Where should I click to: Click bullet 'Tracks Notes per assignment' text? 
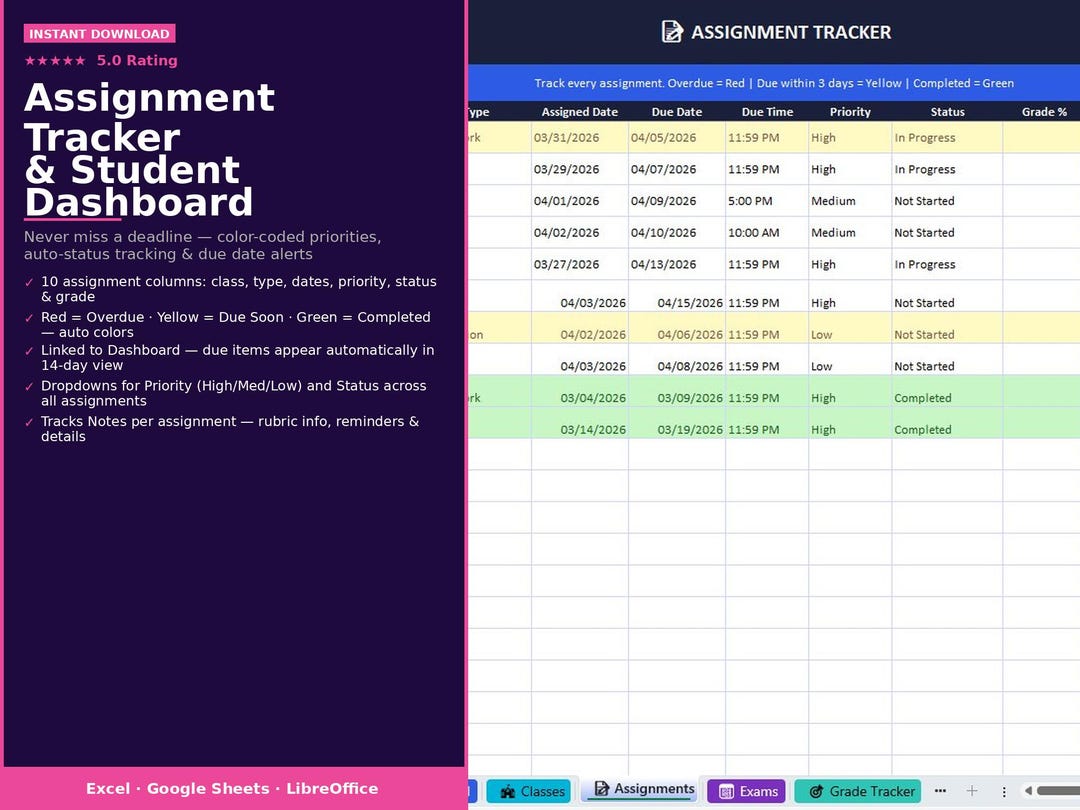tap(230, 428)
